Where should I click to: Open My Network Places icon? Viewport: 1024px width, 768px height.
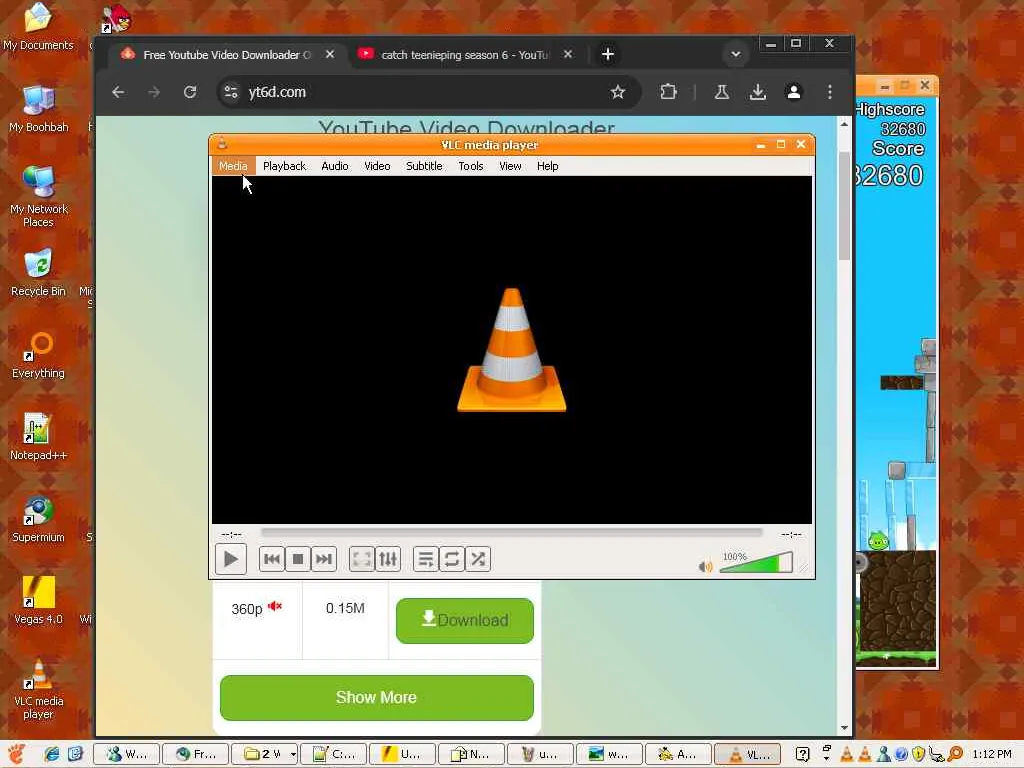39,196
